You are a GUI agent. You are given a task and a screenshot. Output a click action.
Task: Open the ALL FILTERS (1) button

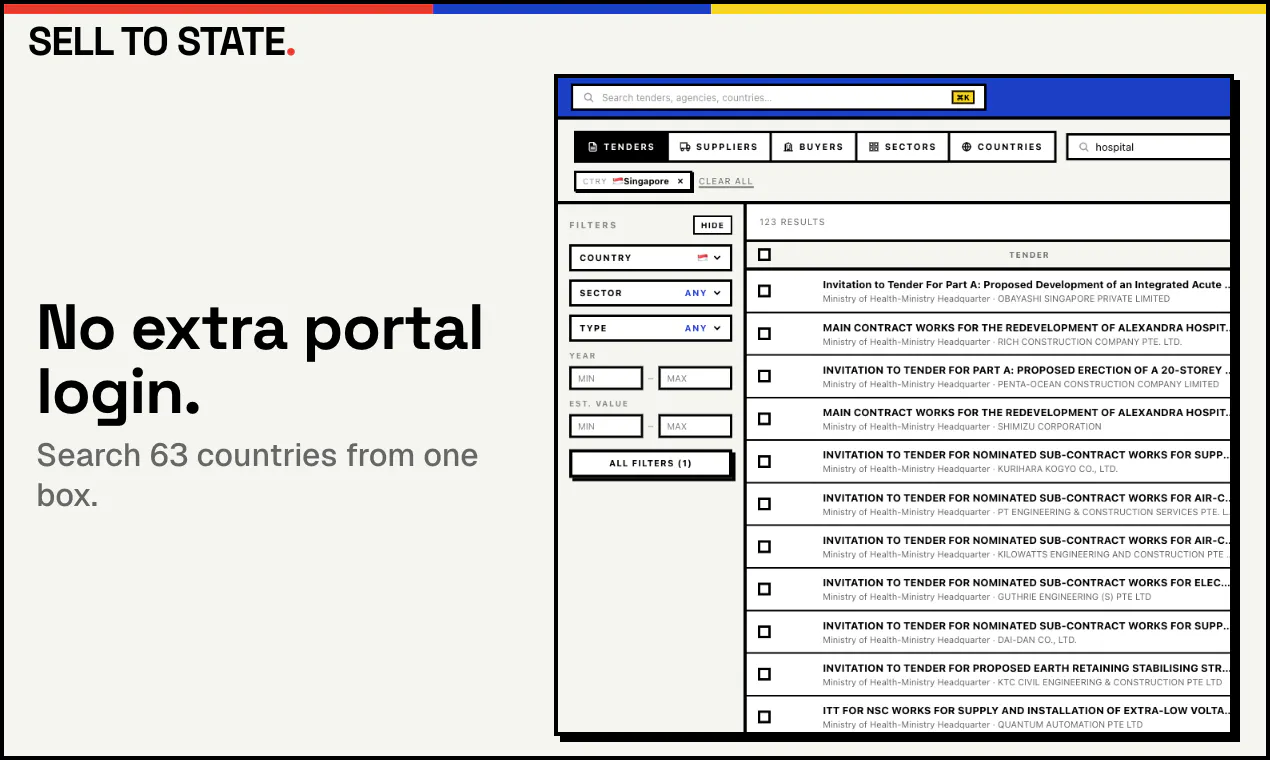click(650, 463)
